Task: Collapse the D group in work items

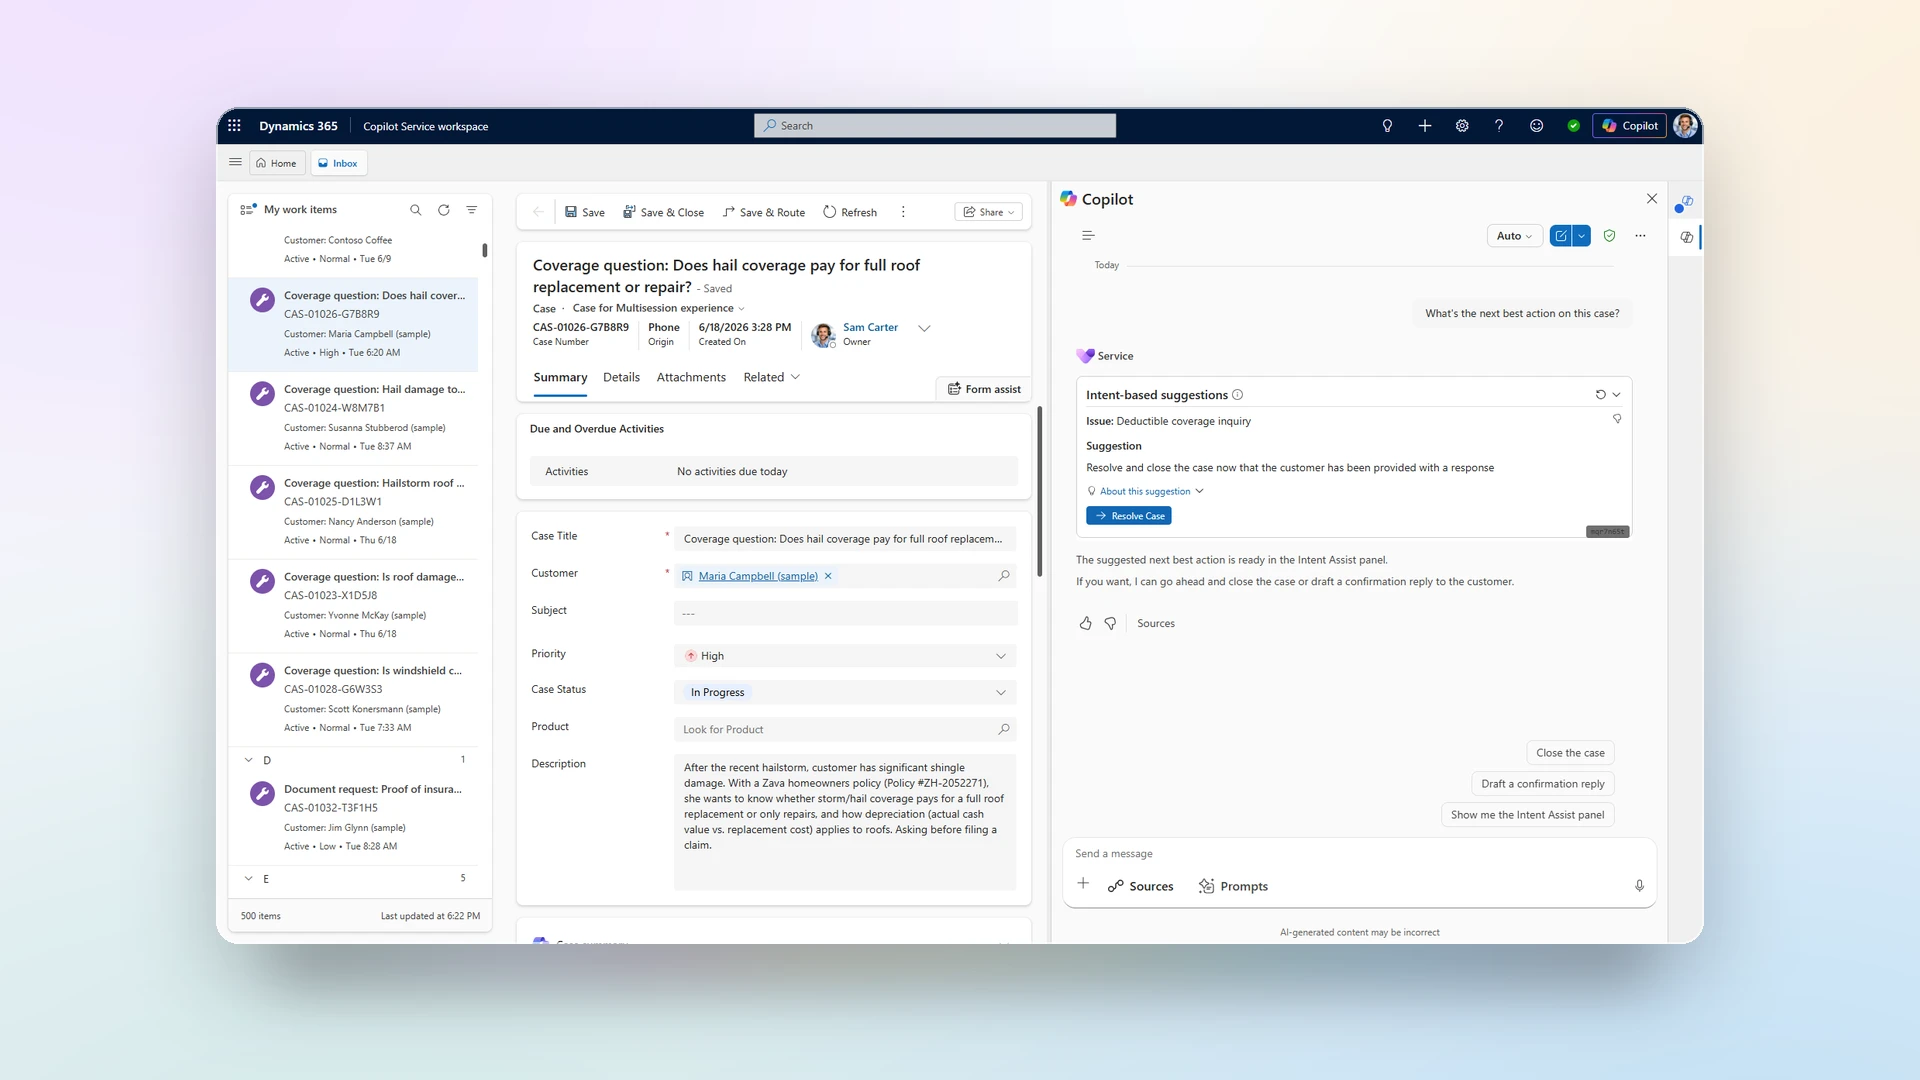Action: [249, 760]
